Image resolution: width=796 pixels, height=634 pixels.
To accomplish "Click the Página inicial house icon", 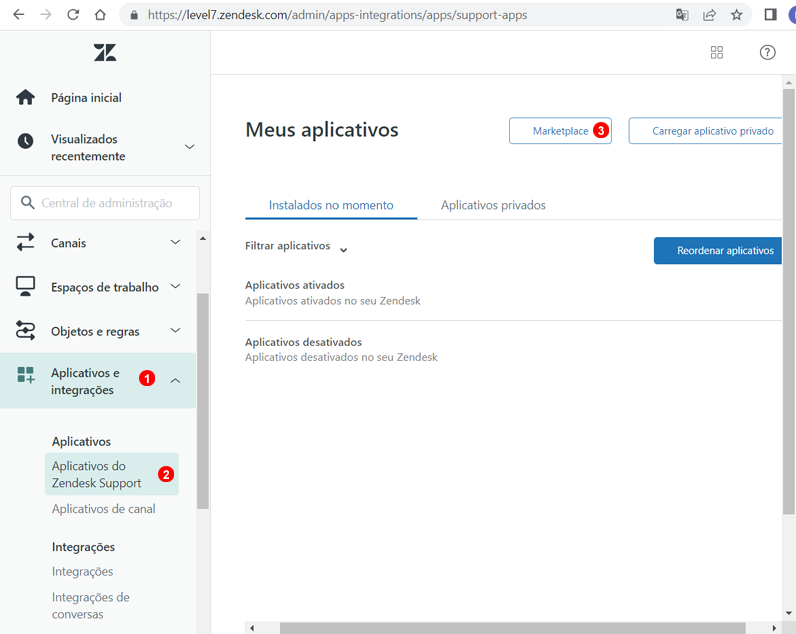I will pos(25,97).
